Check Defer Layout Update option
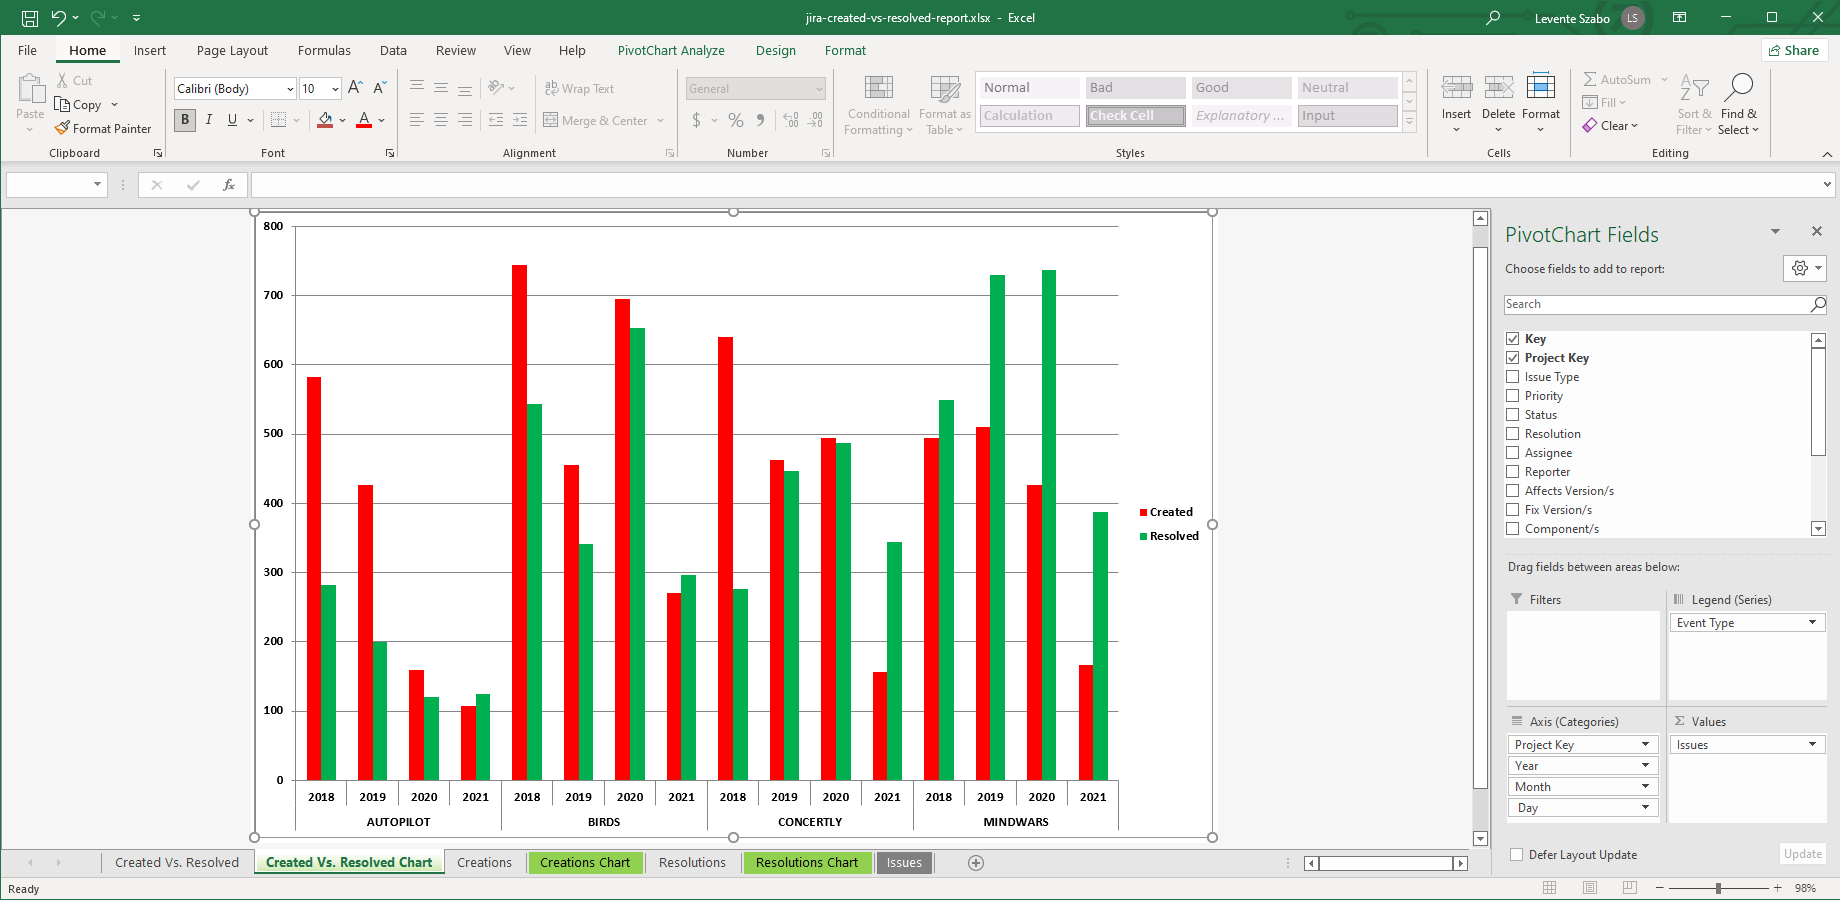The height and width of the screenshot is (900, 1840). tap(1517, 855)
